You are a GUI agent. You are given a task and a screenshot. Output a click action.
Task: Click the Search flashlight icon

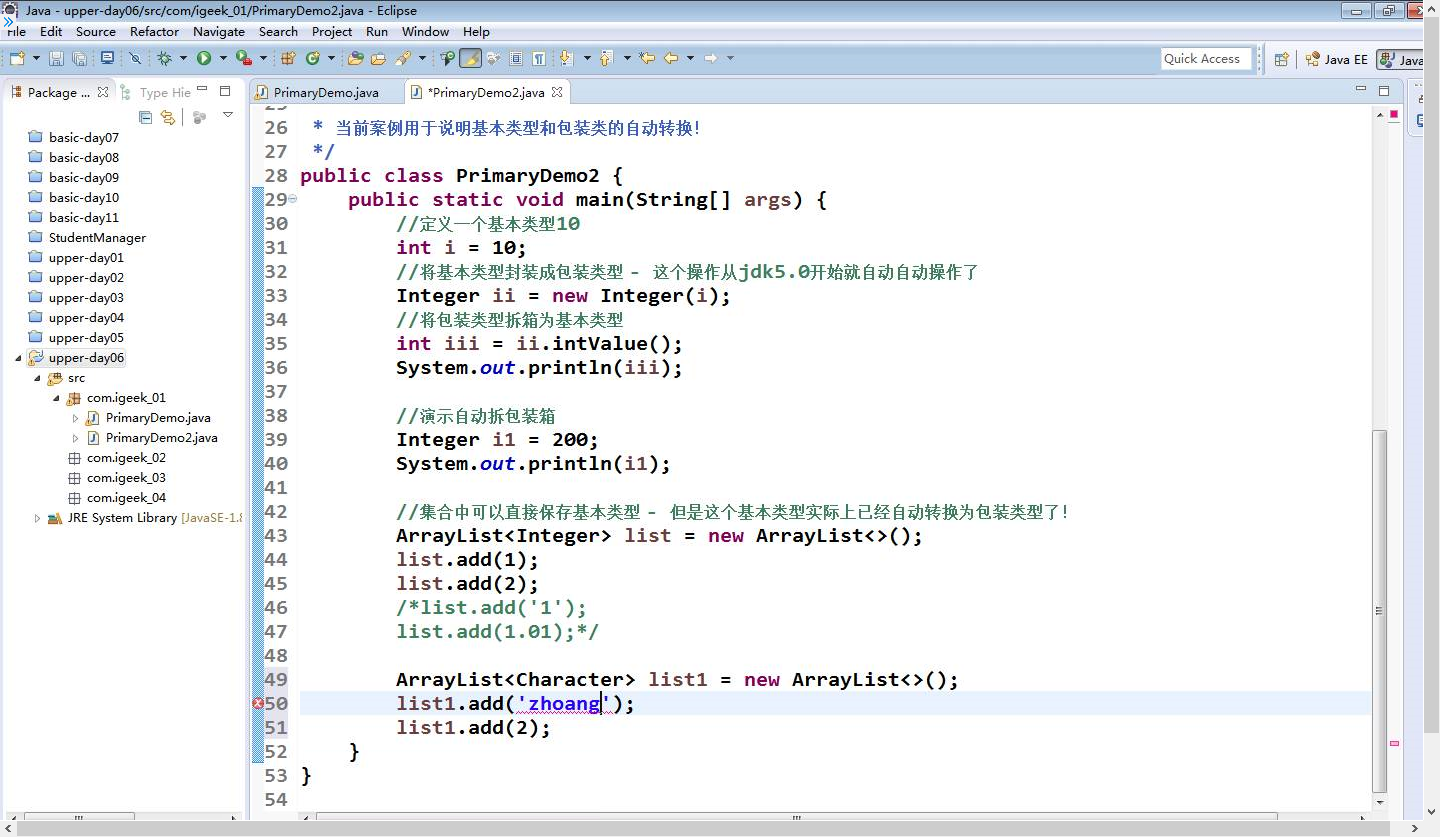tap(403, 58)
